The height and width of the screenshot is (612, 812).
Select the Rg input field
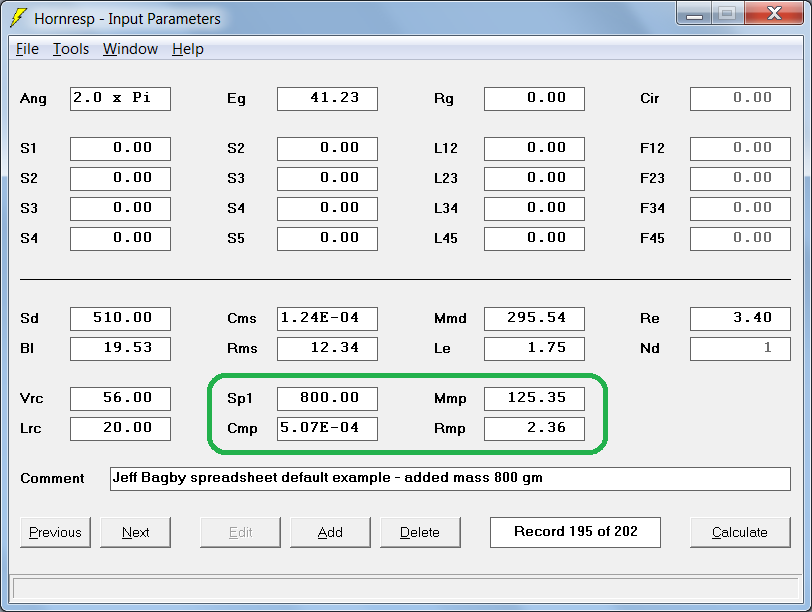(534, 98)
